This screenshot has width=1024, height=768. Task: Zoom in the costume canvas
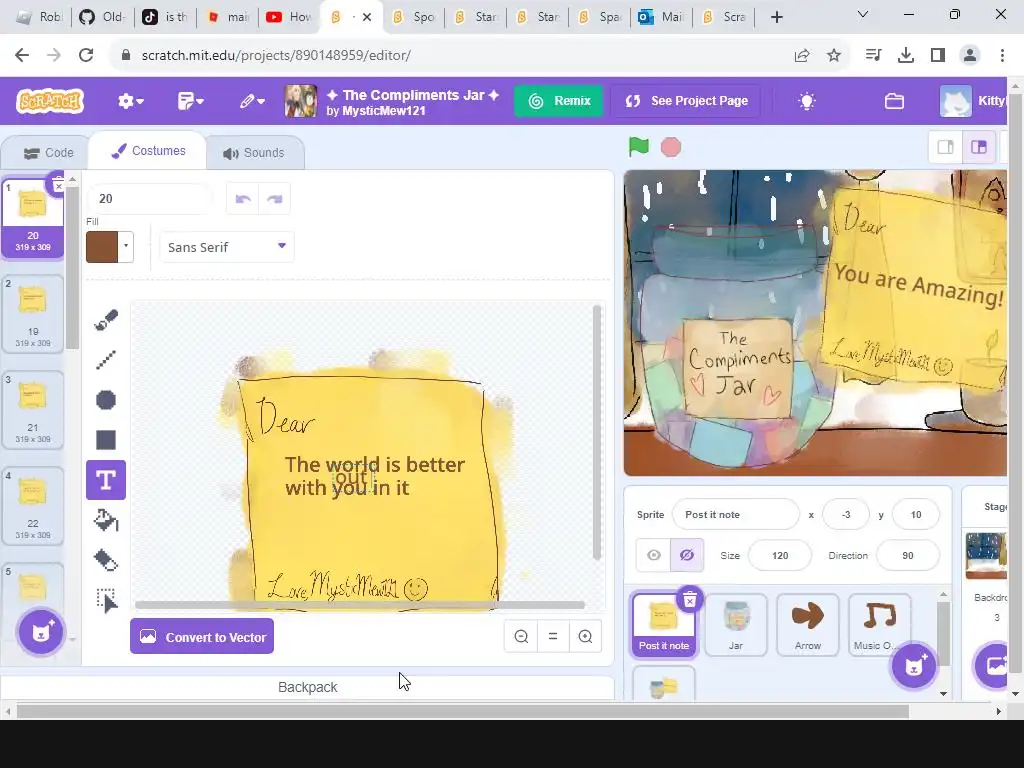[585, 636]
